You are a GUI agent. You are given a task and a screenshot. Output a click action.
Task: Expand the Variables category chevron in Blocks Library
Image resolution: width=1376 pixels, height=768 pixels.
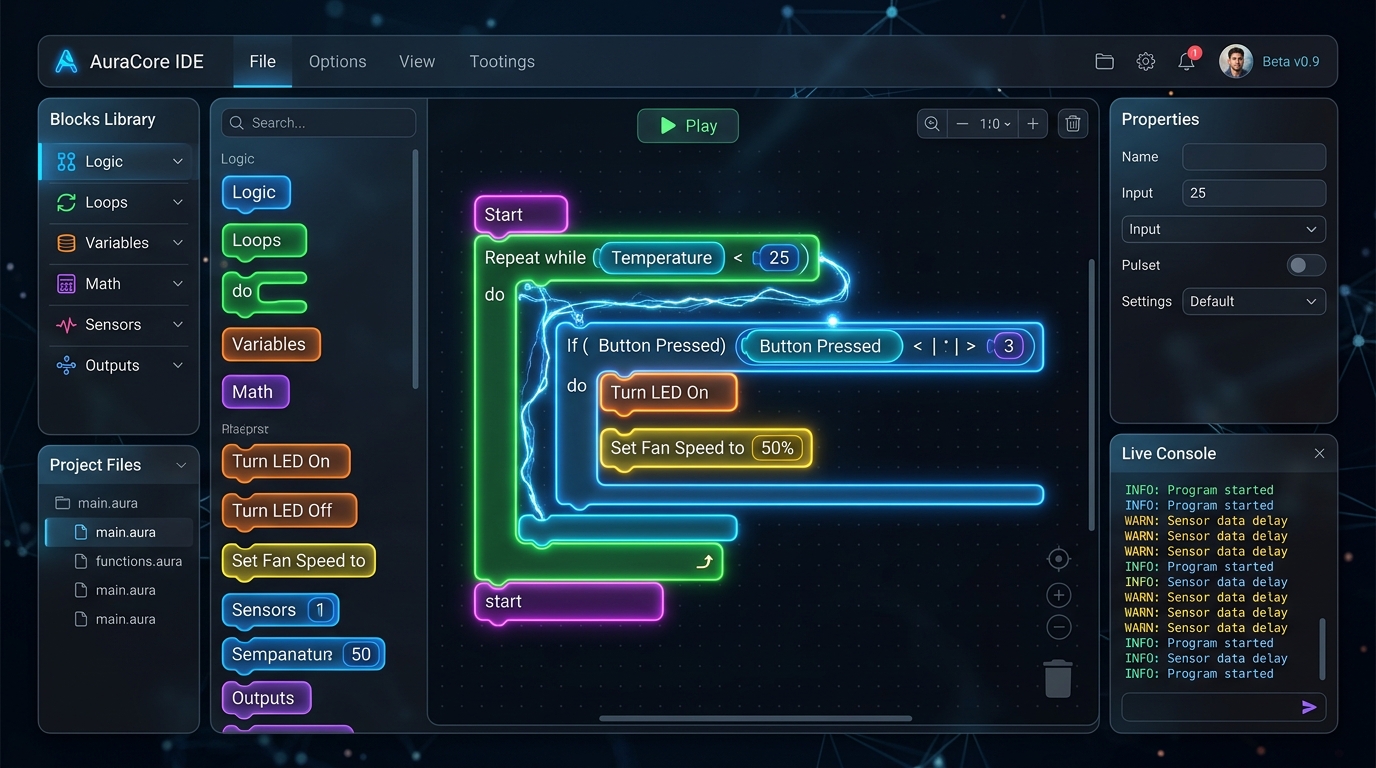[178, 243]
